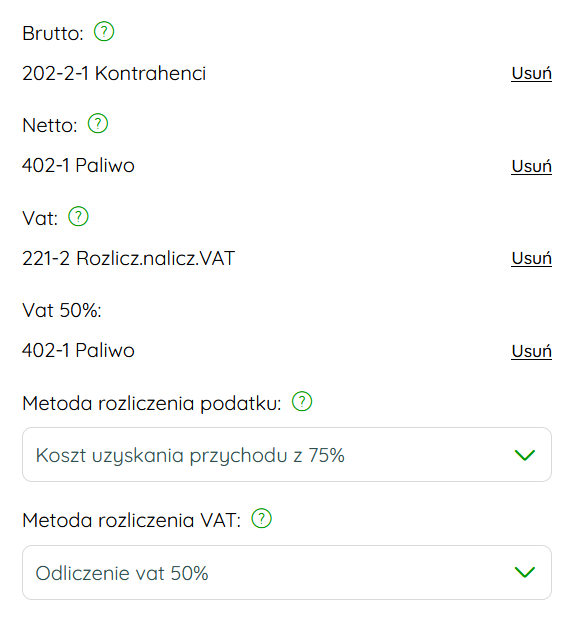Screen dimensions: 569x621
Task: Open the help tooltip next to Brutto
Action: tap(104, 32)
